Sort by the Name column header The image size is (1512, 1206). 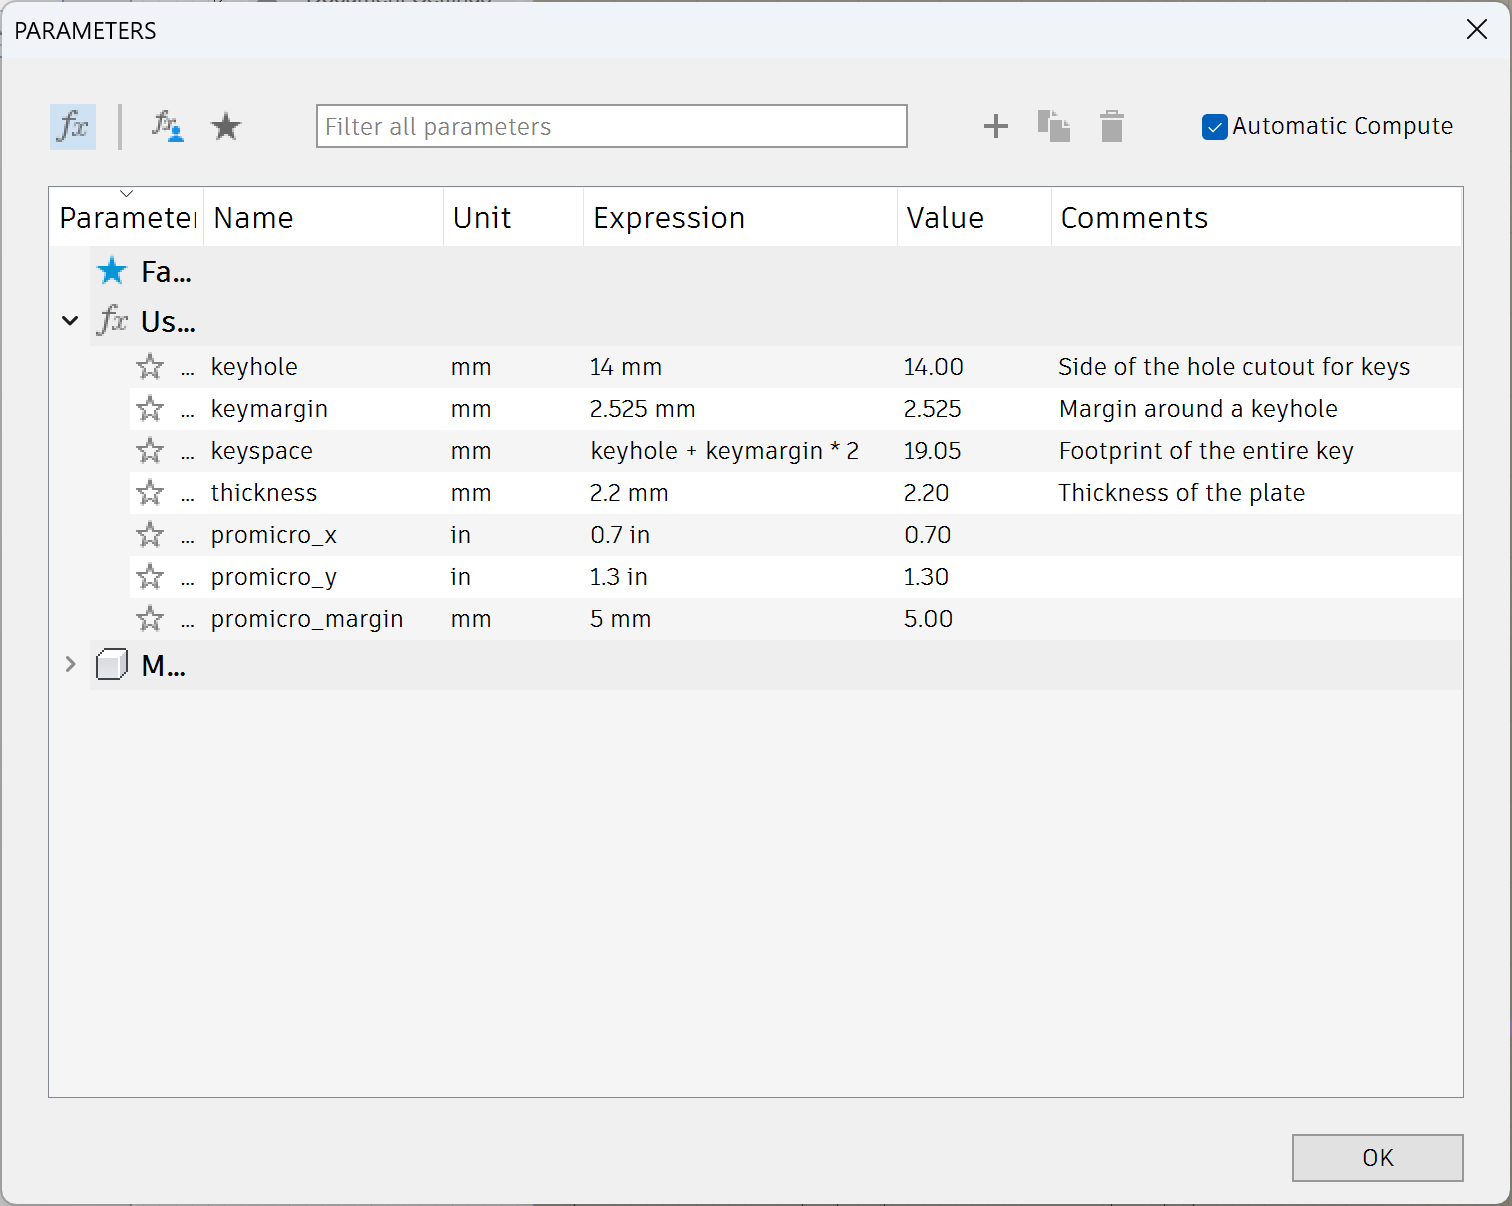[324, 218]
